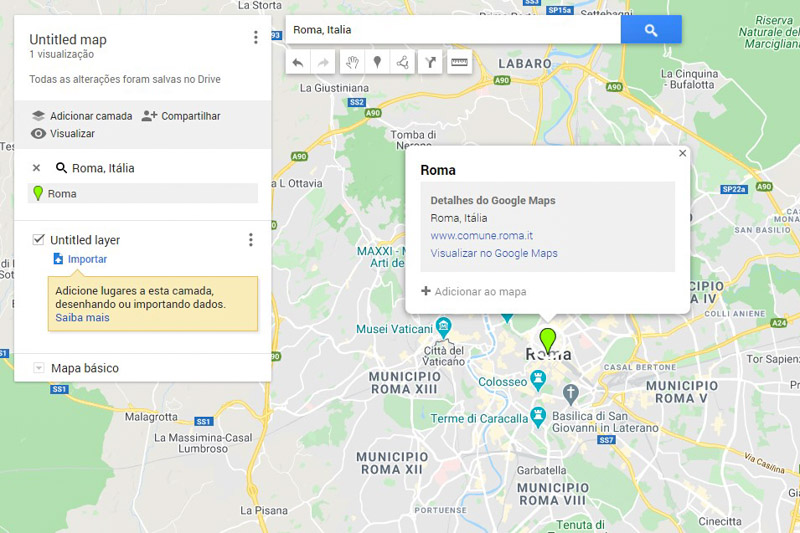800x533 pixels.
Task: Select the add directions tool
Action: [430, 62]
